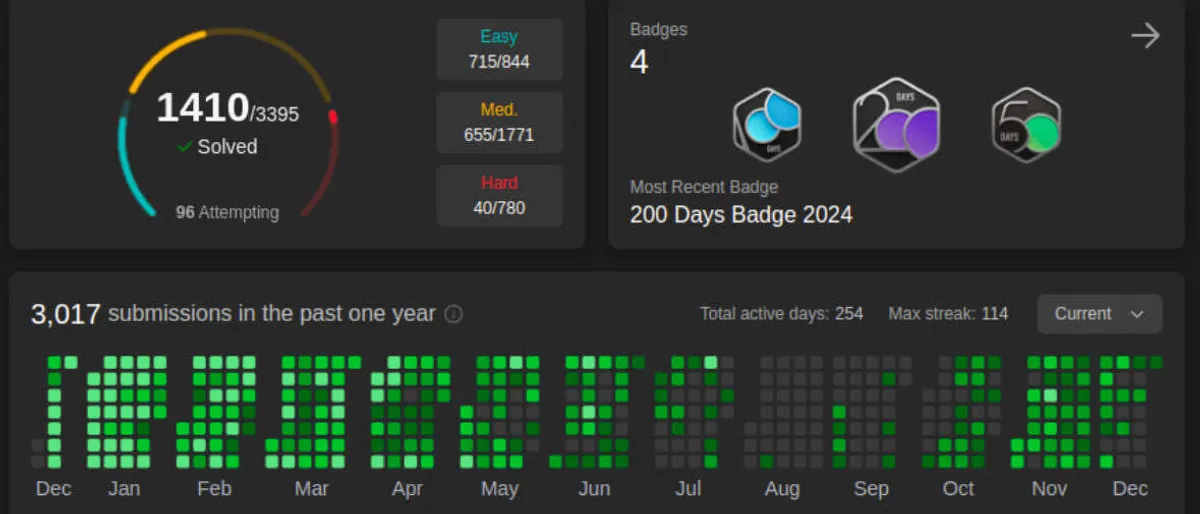Screen dimensions: 1200x514
Task: Click the Hard 40/780 difficulty box
Action: 499,195
